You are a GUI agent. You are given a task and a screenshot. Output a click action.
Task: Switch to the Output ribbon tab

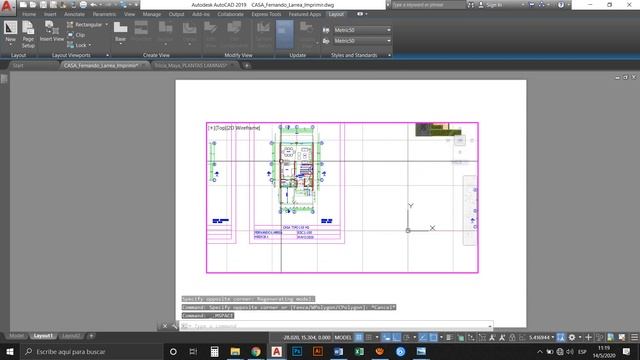[176, 14]
